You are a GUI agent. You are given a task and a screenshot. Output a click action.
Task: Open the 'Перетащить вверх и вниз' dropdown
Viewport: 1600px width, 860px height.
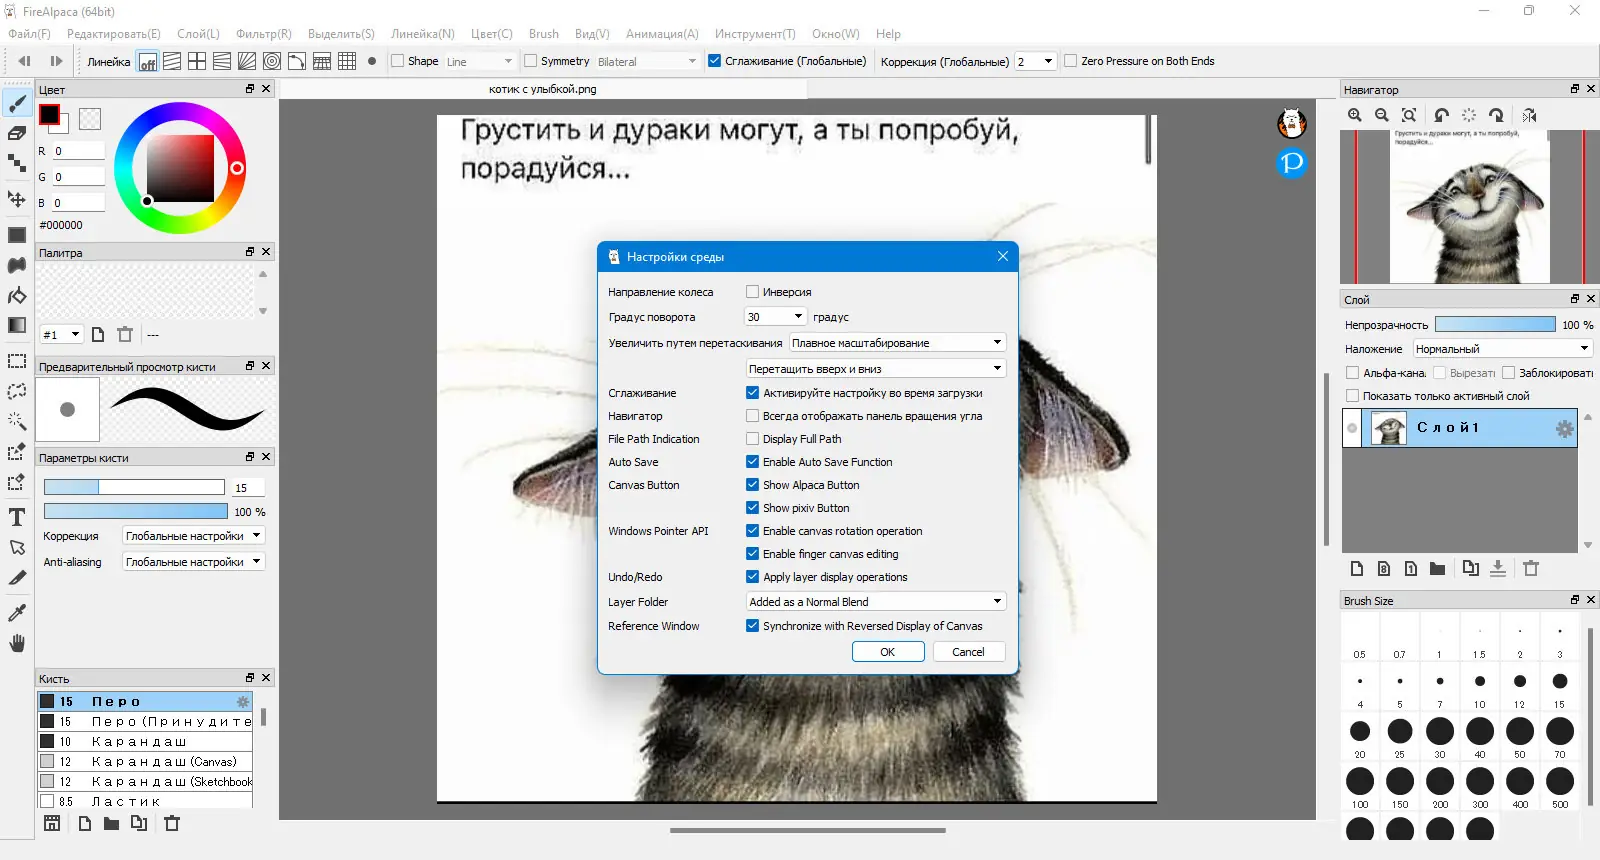[x=875, y=369]
